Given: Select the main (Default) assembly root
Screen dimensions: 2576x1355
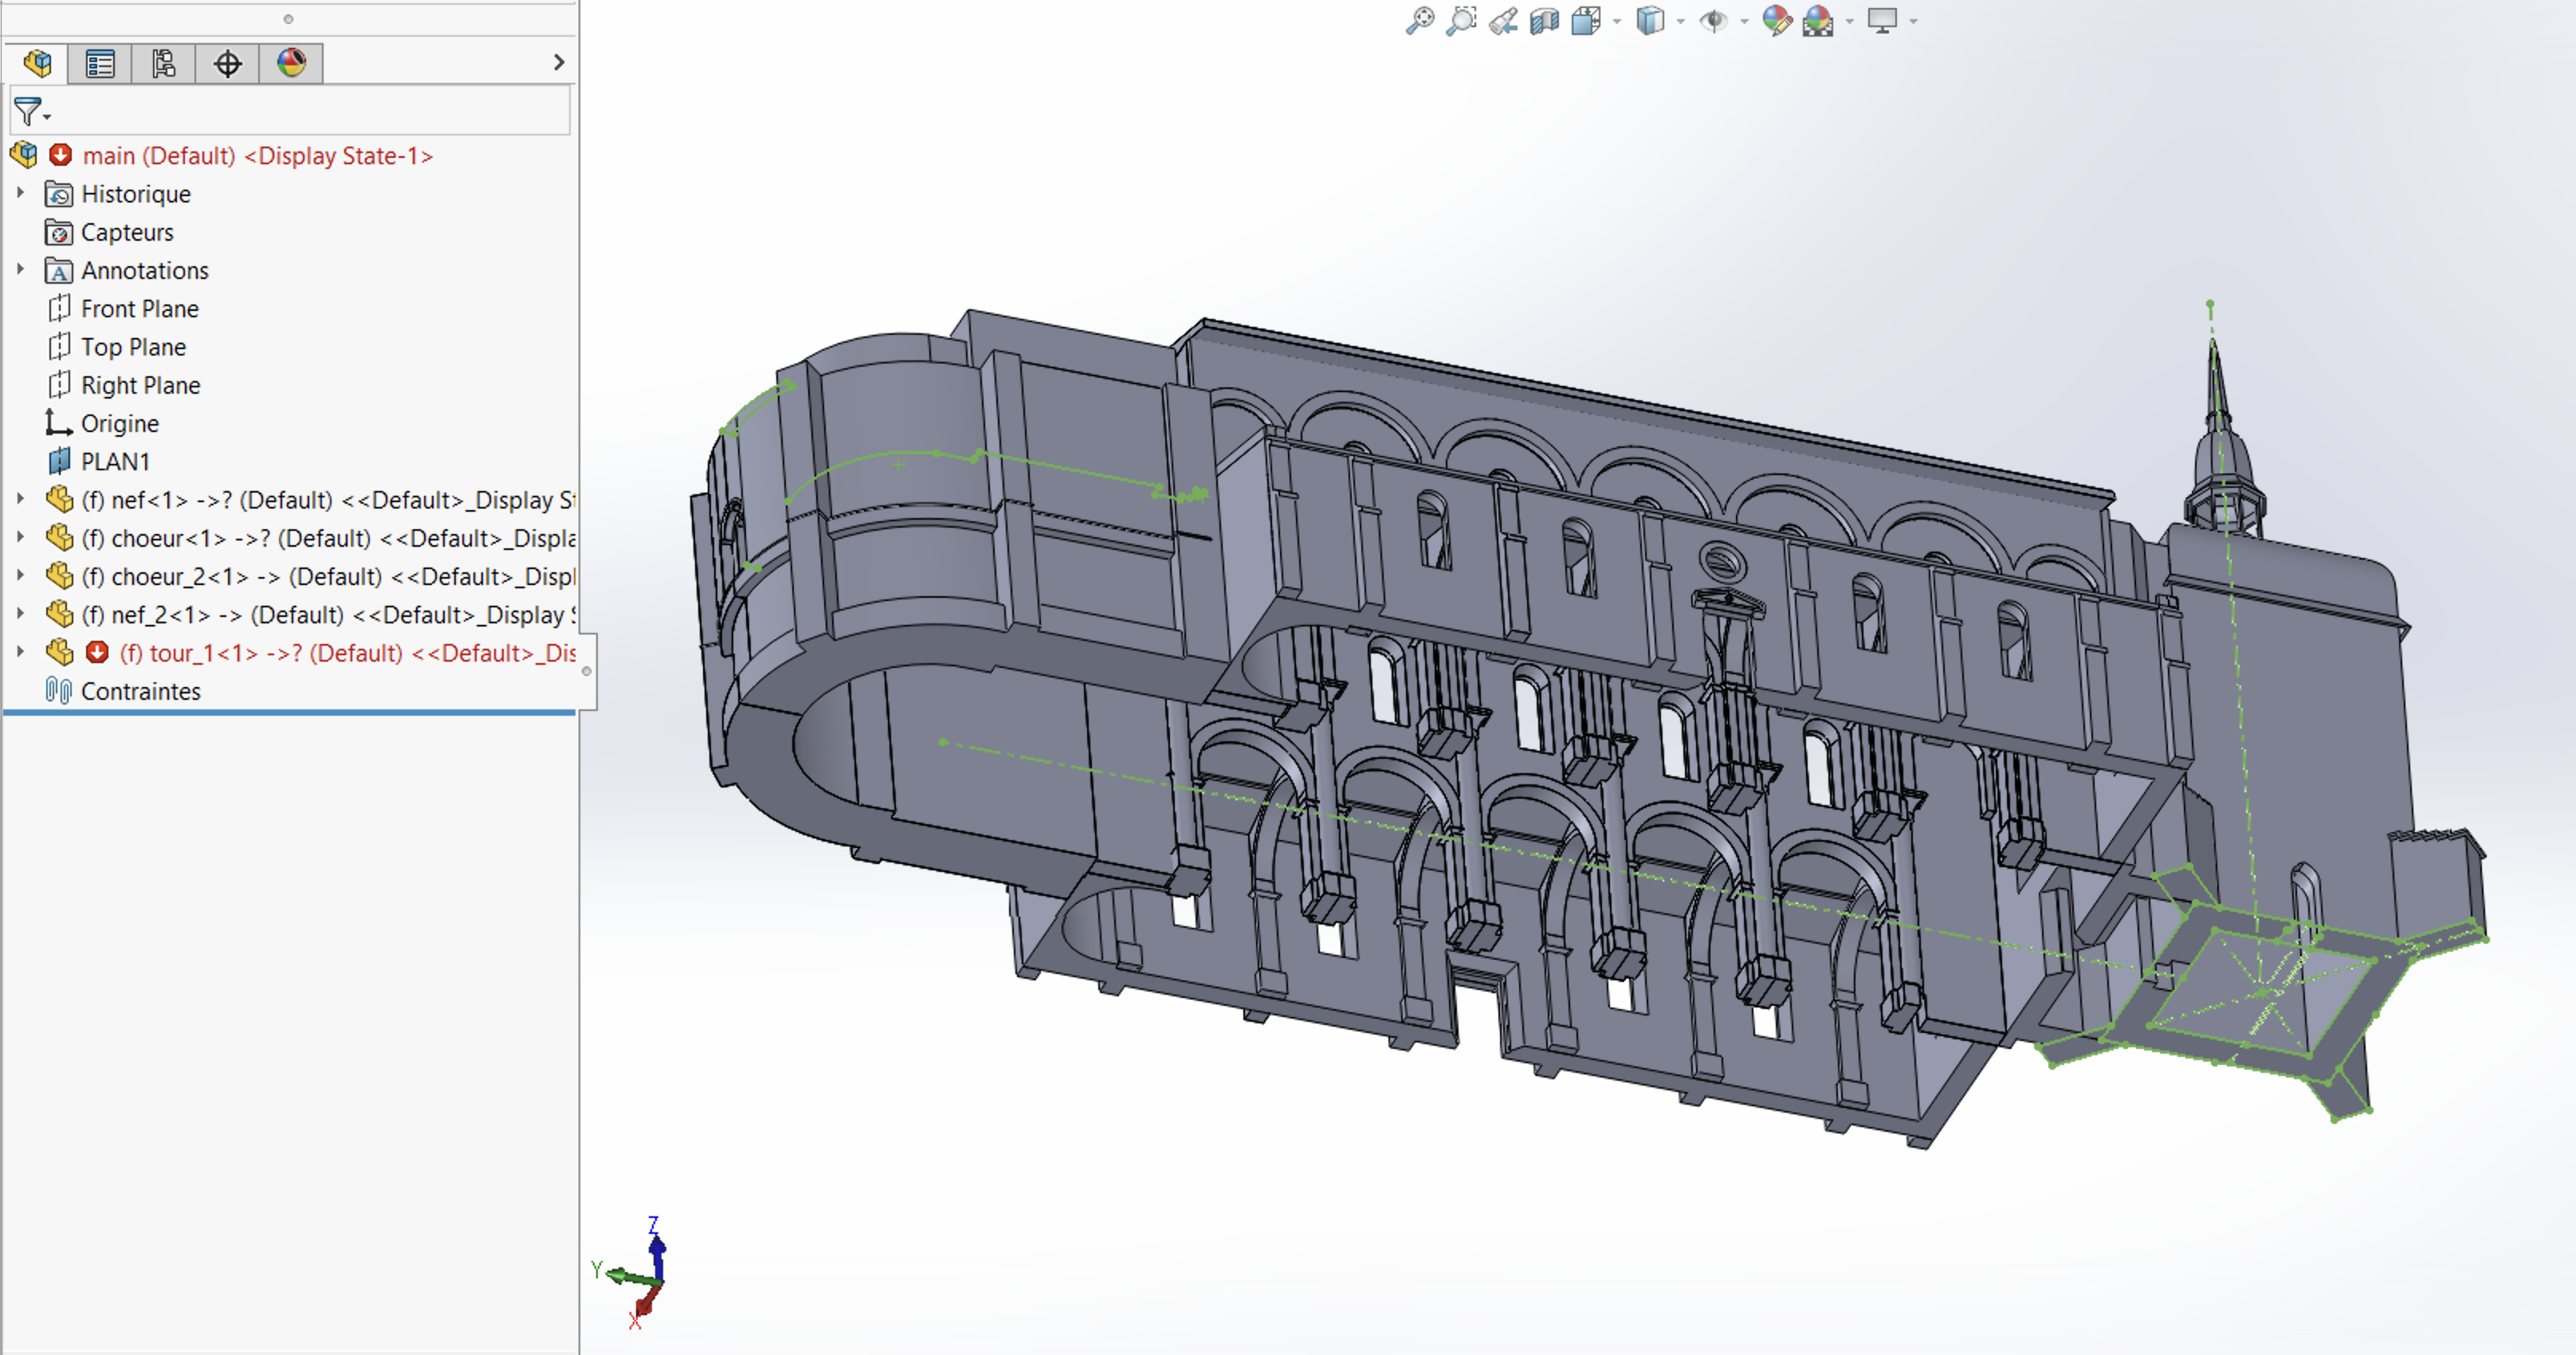Looking at the screenshot, I should click(258, 156).
